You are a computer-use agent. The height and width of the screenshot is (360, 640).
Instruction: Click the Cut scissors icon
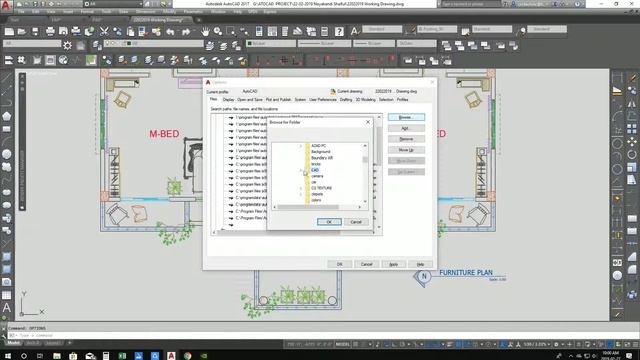pyautogui.click(x=104, y=31)
